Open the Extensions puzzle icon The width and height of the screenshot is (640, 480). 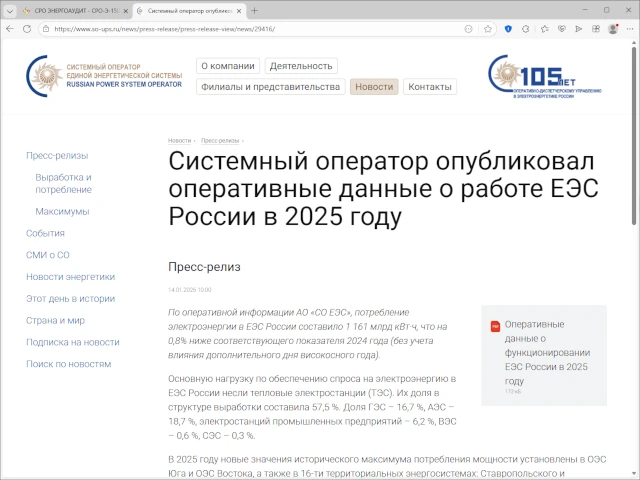pyautogui.click(x=526, y=29)
